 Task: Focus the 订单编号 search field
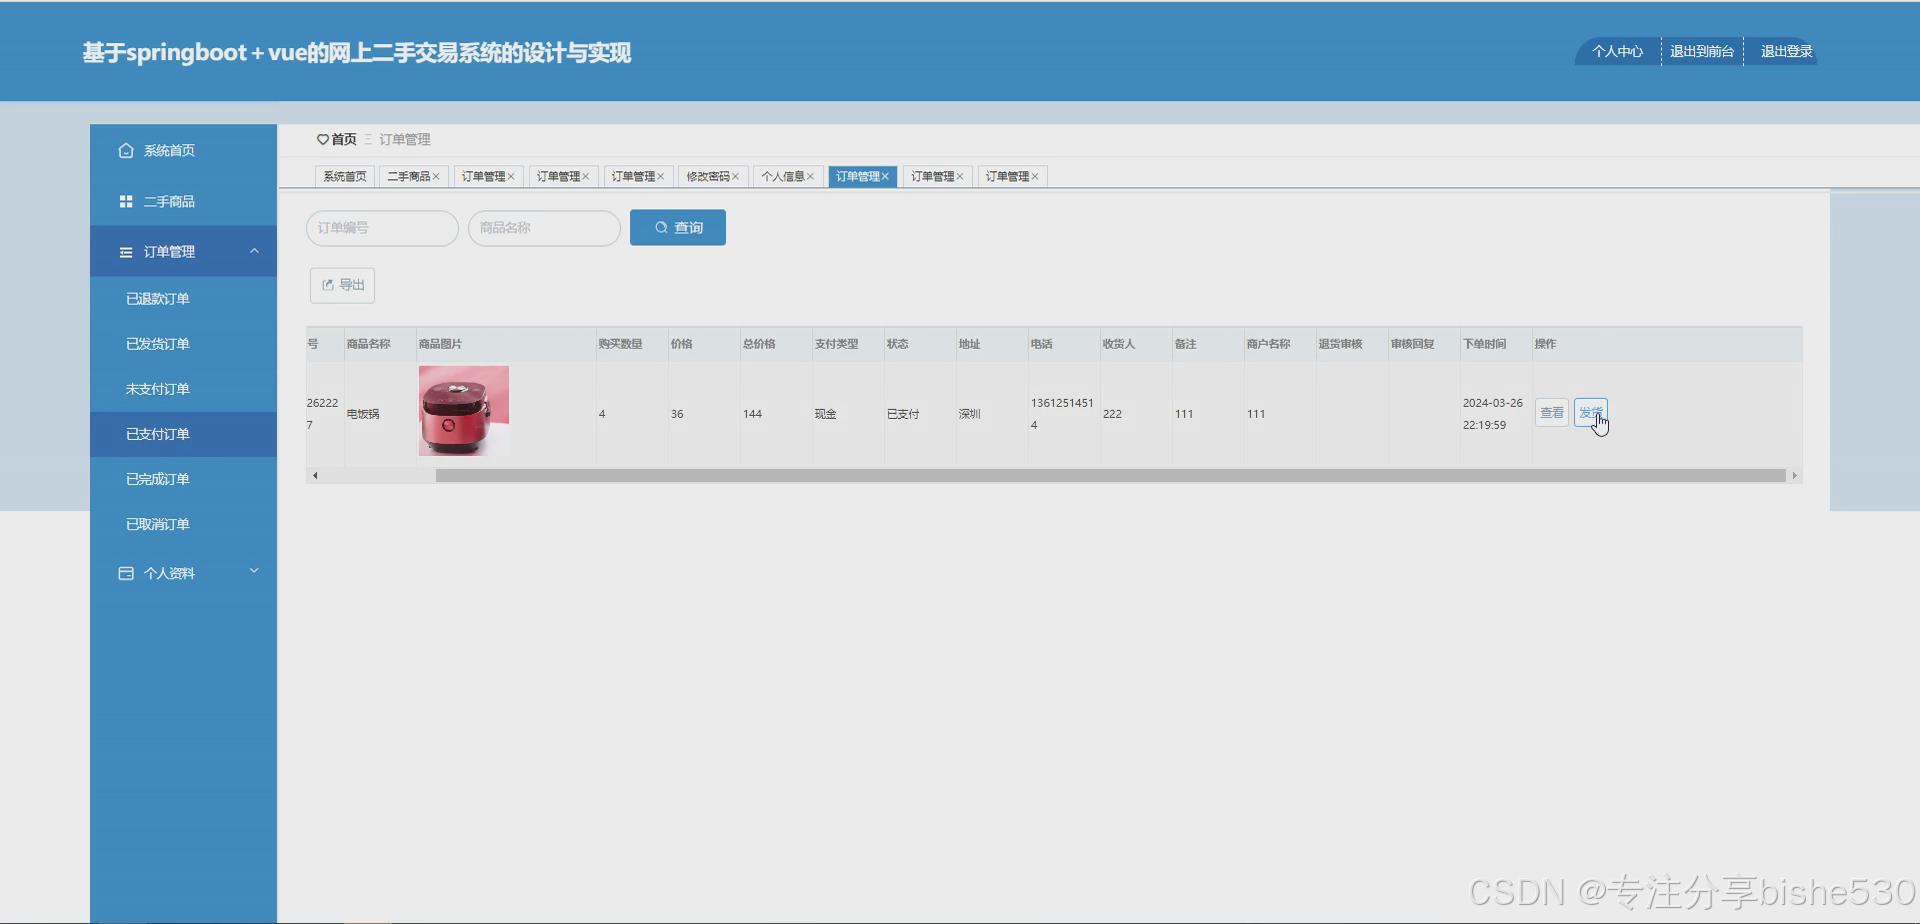click(382, 228)
